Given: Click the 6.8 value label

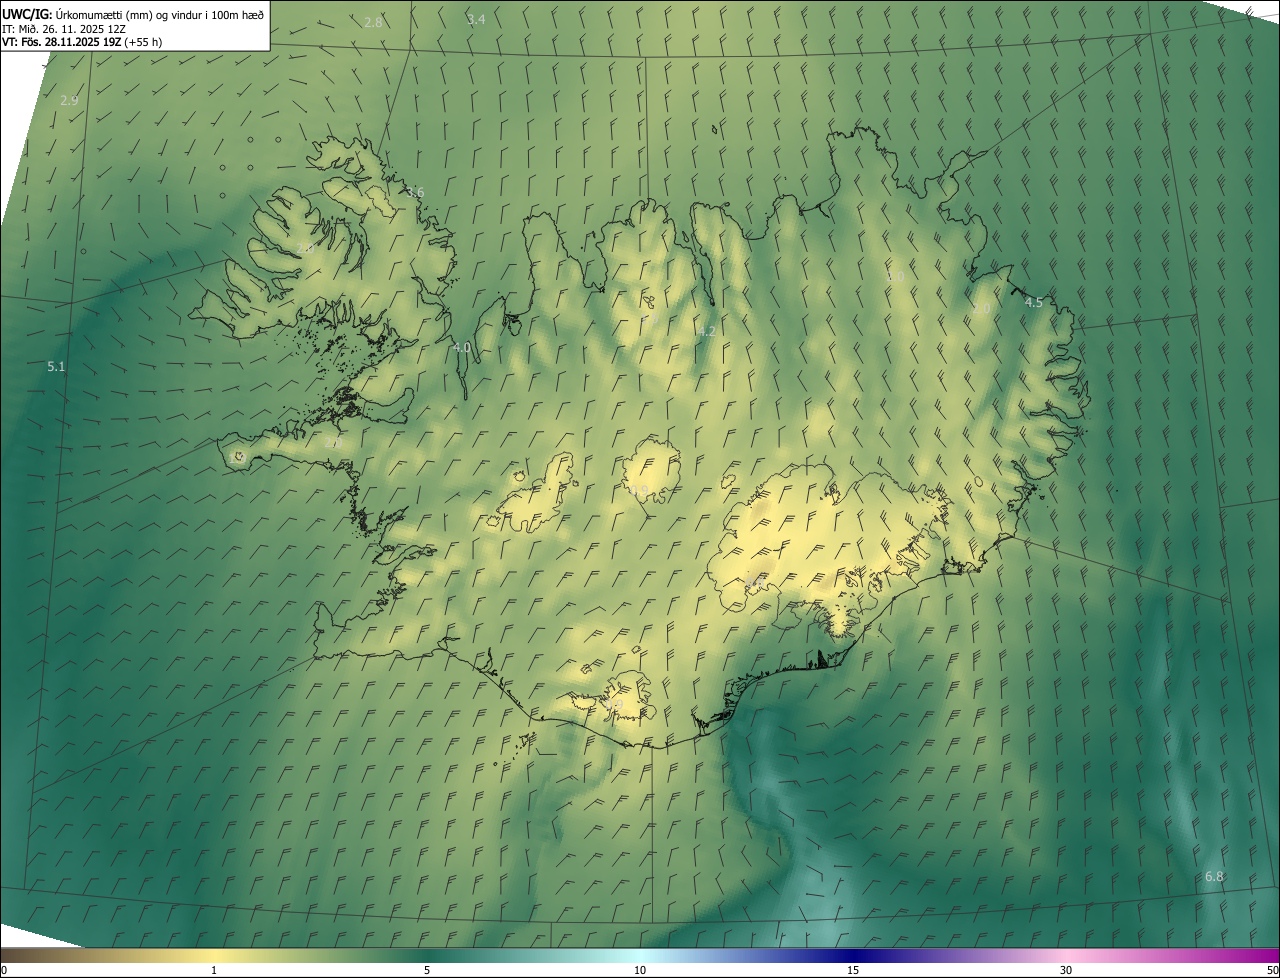Looking at the screenshot, I should (1214, 876).
